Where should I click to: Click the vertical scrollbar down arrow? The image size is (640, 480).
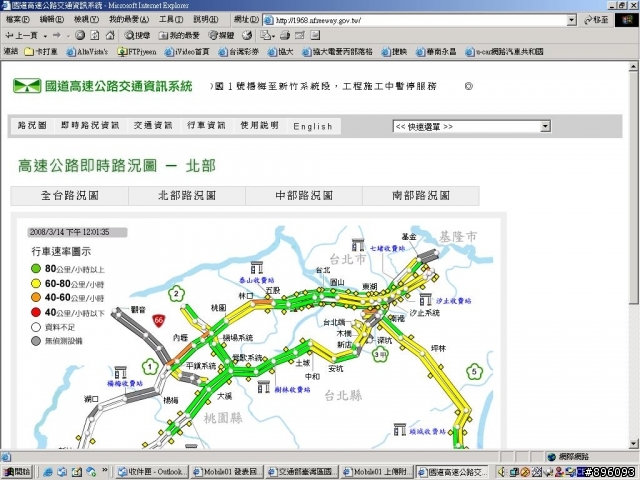click(633, 444)
